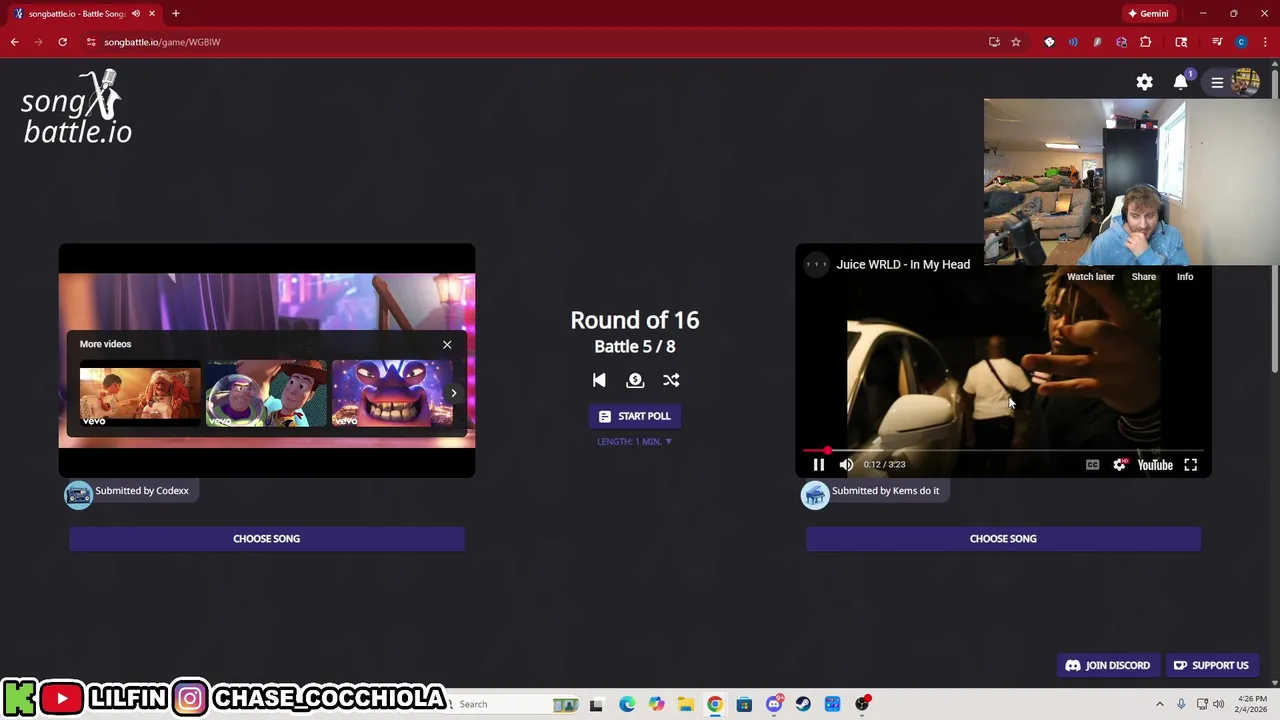This screenshot has height=720, width=1280.
Task: Open Microsoft Edge from taskbar
Action: coord(626,704)
